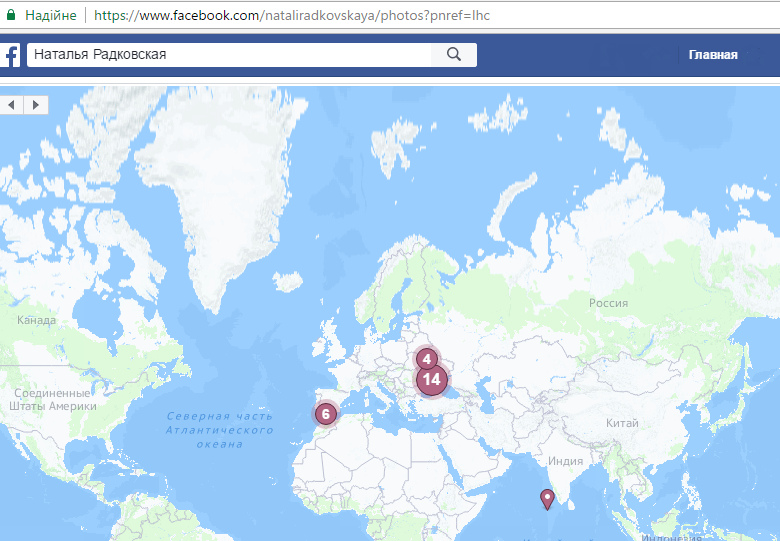The width and height of the screenshot is (780, 541).
Task: Focus the search field with Наталья Радковская
Action: [x=230, y=55]
